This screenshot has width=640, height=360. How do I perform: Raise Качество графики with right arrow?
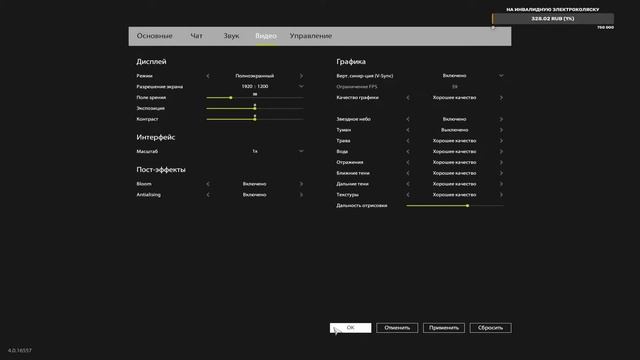coord(501,98)
